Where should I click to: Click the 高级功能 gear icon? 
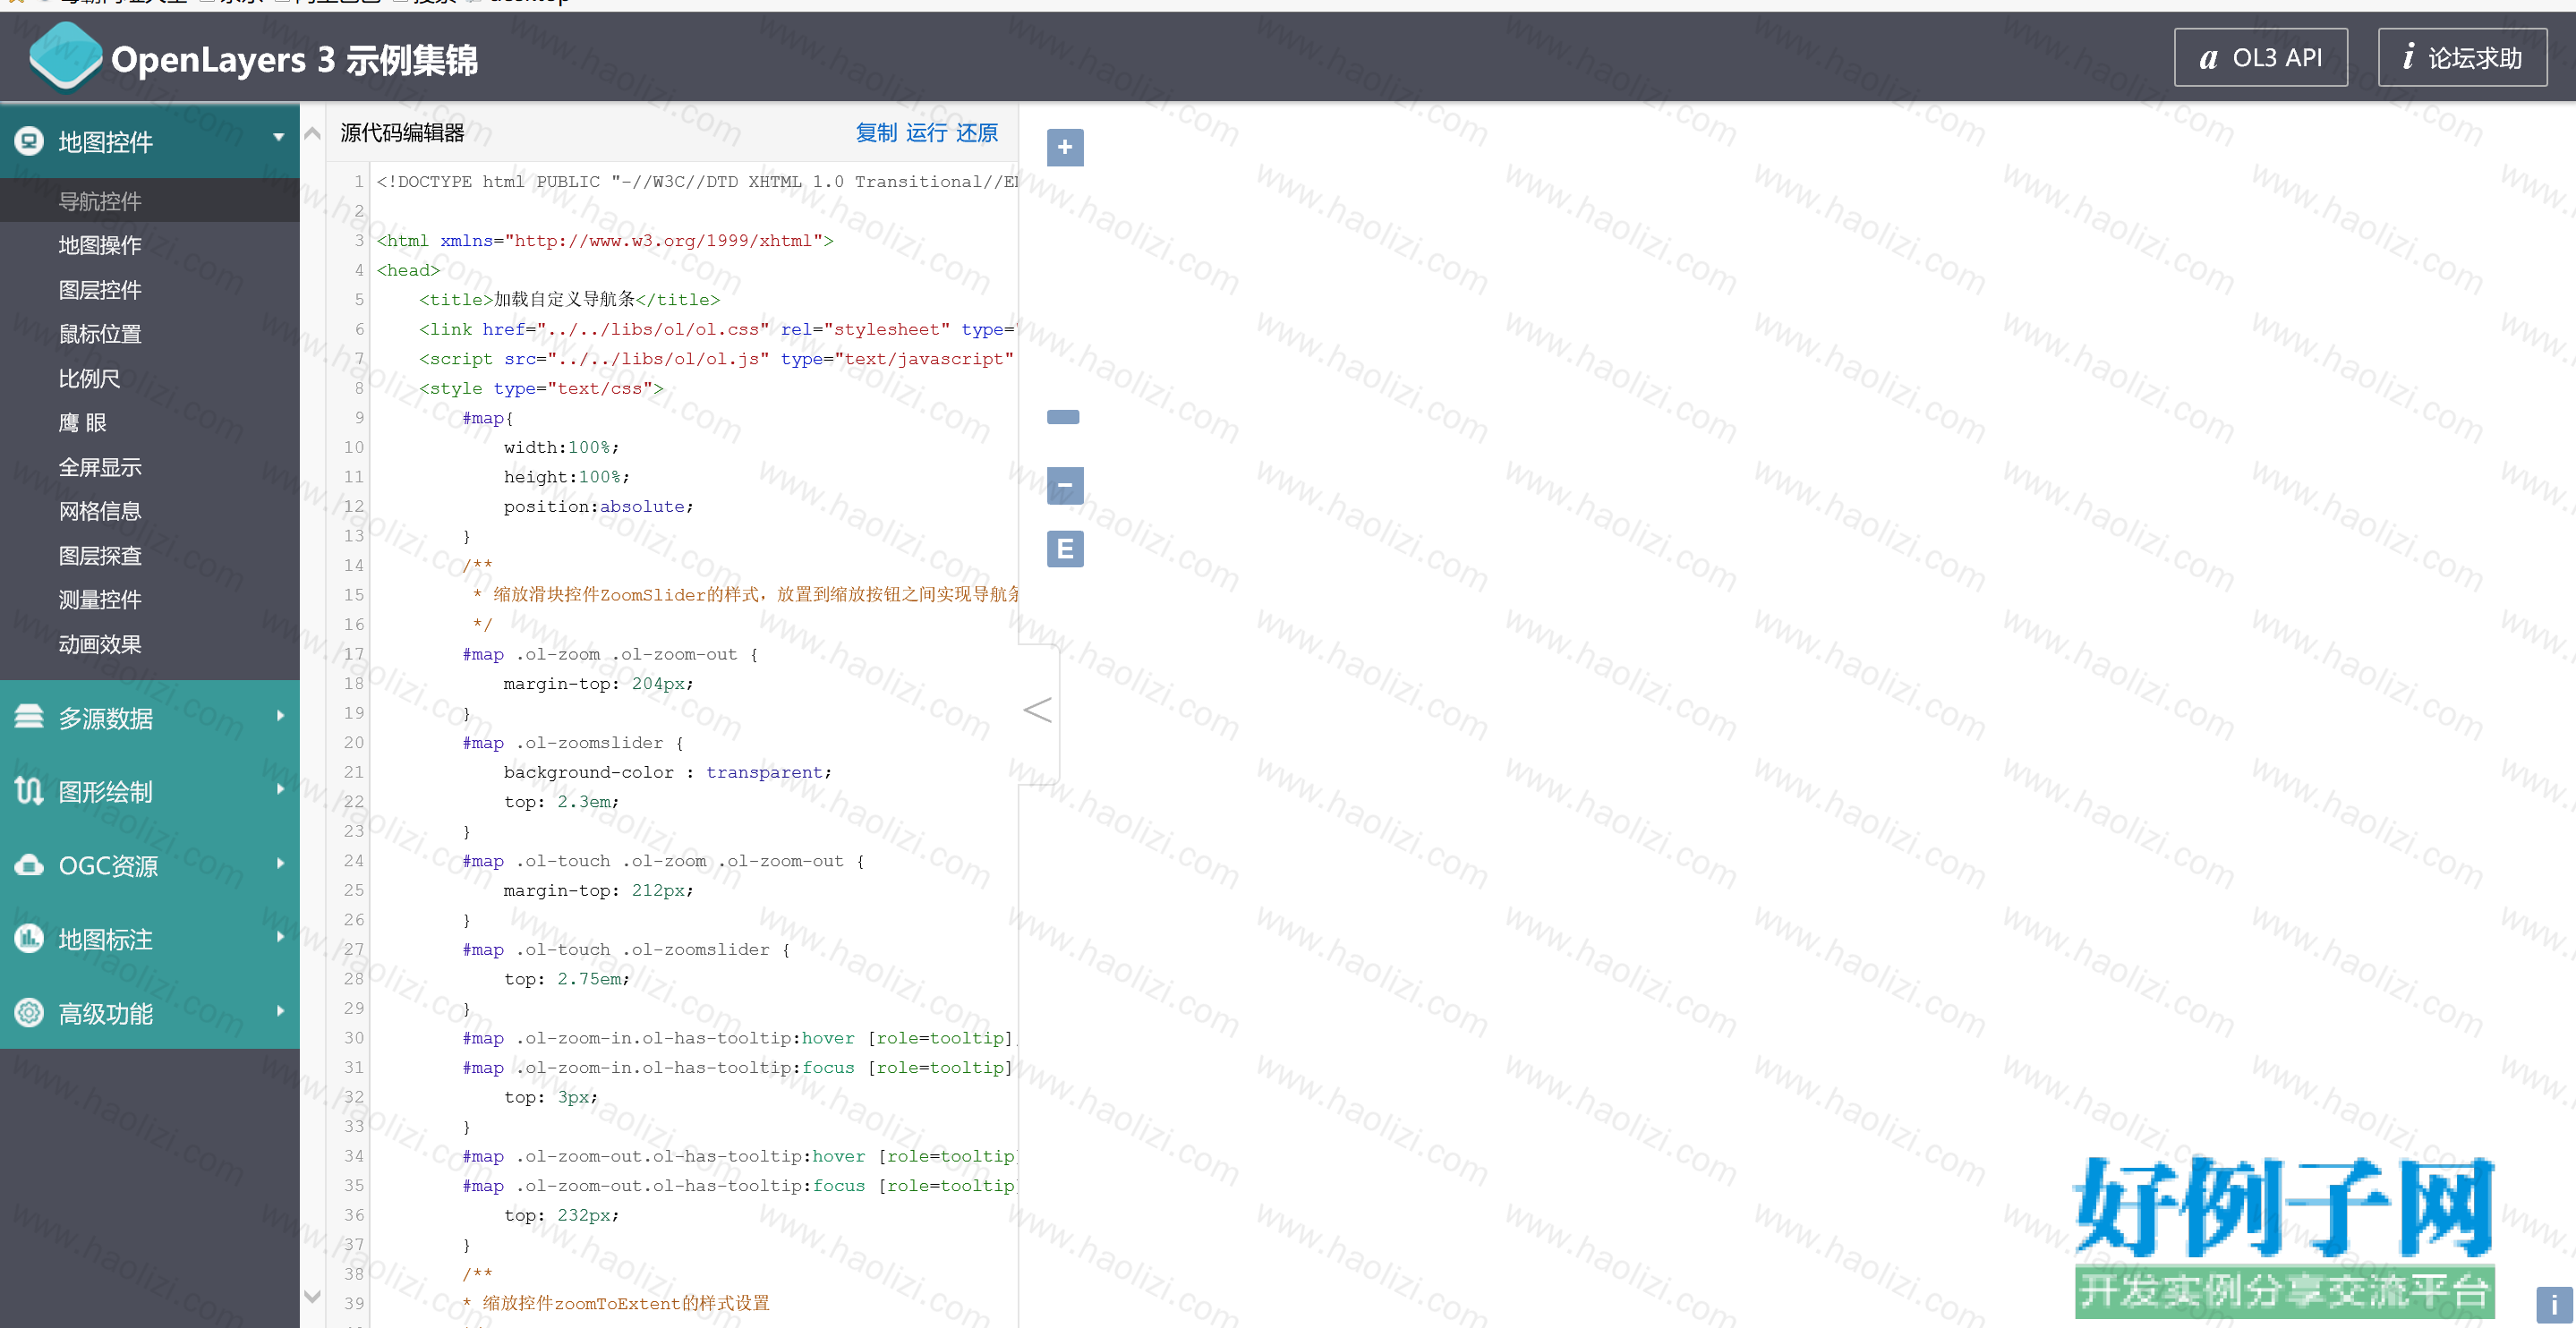[29, 1012]
